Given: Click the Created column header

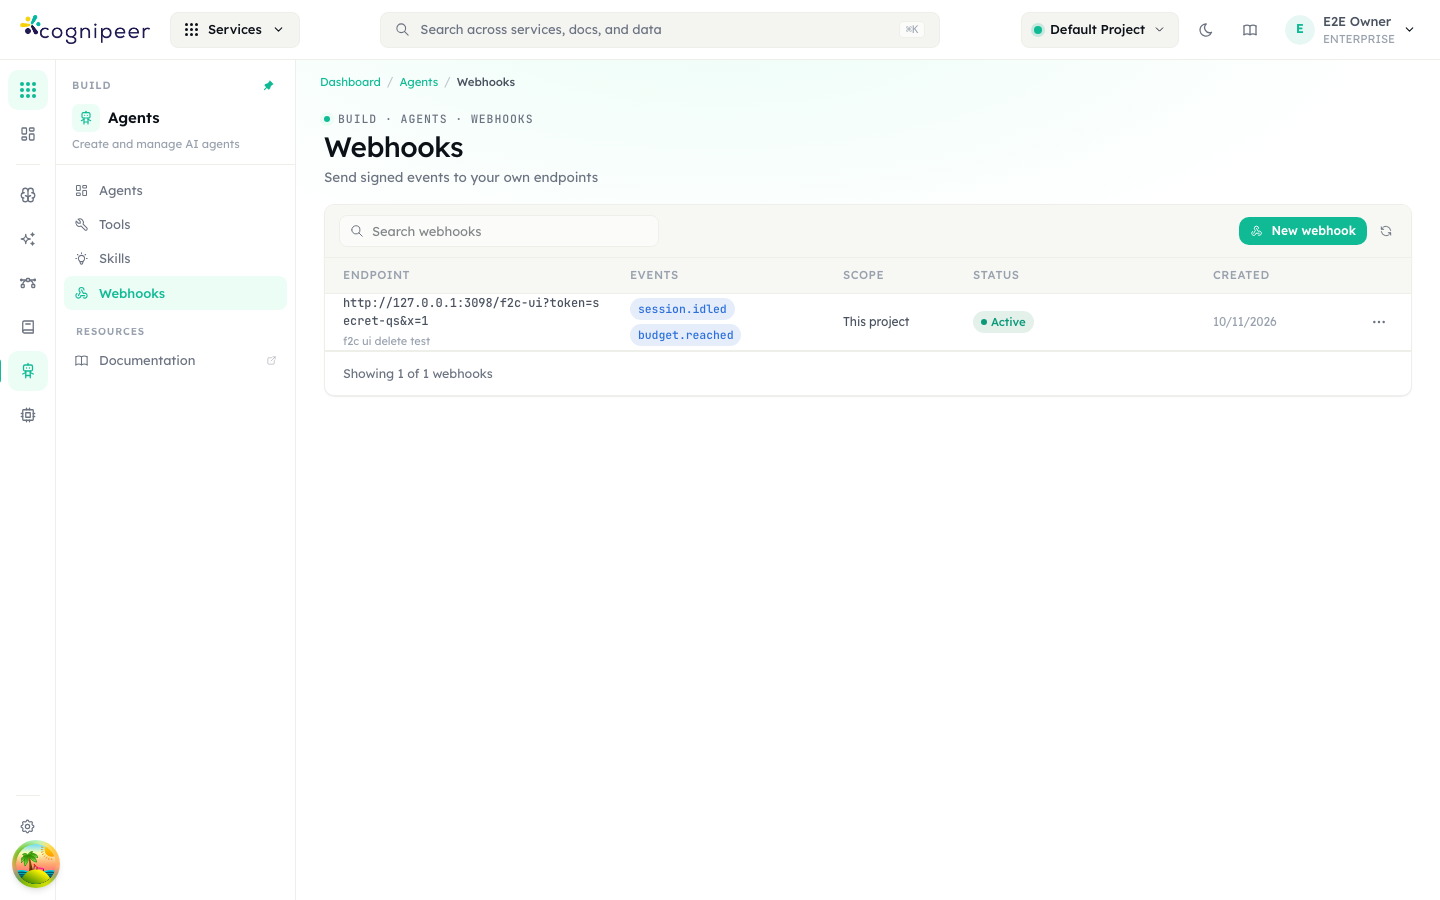Looking at the screenshot, I should (1241, 275).
